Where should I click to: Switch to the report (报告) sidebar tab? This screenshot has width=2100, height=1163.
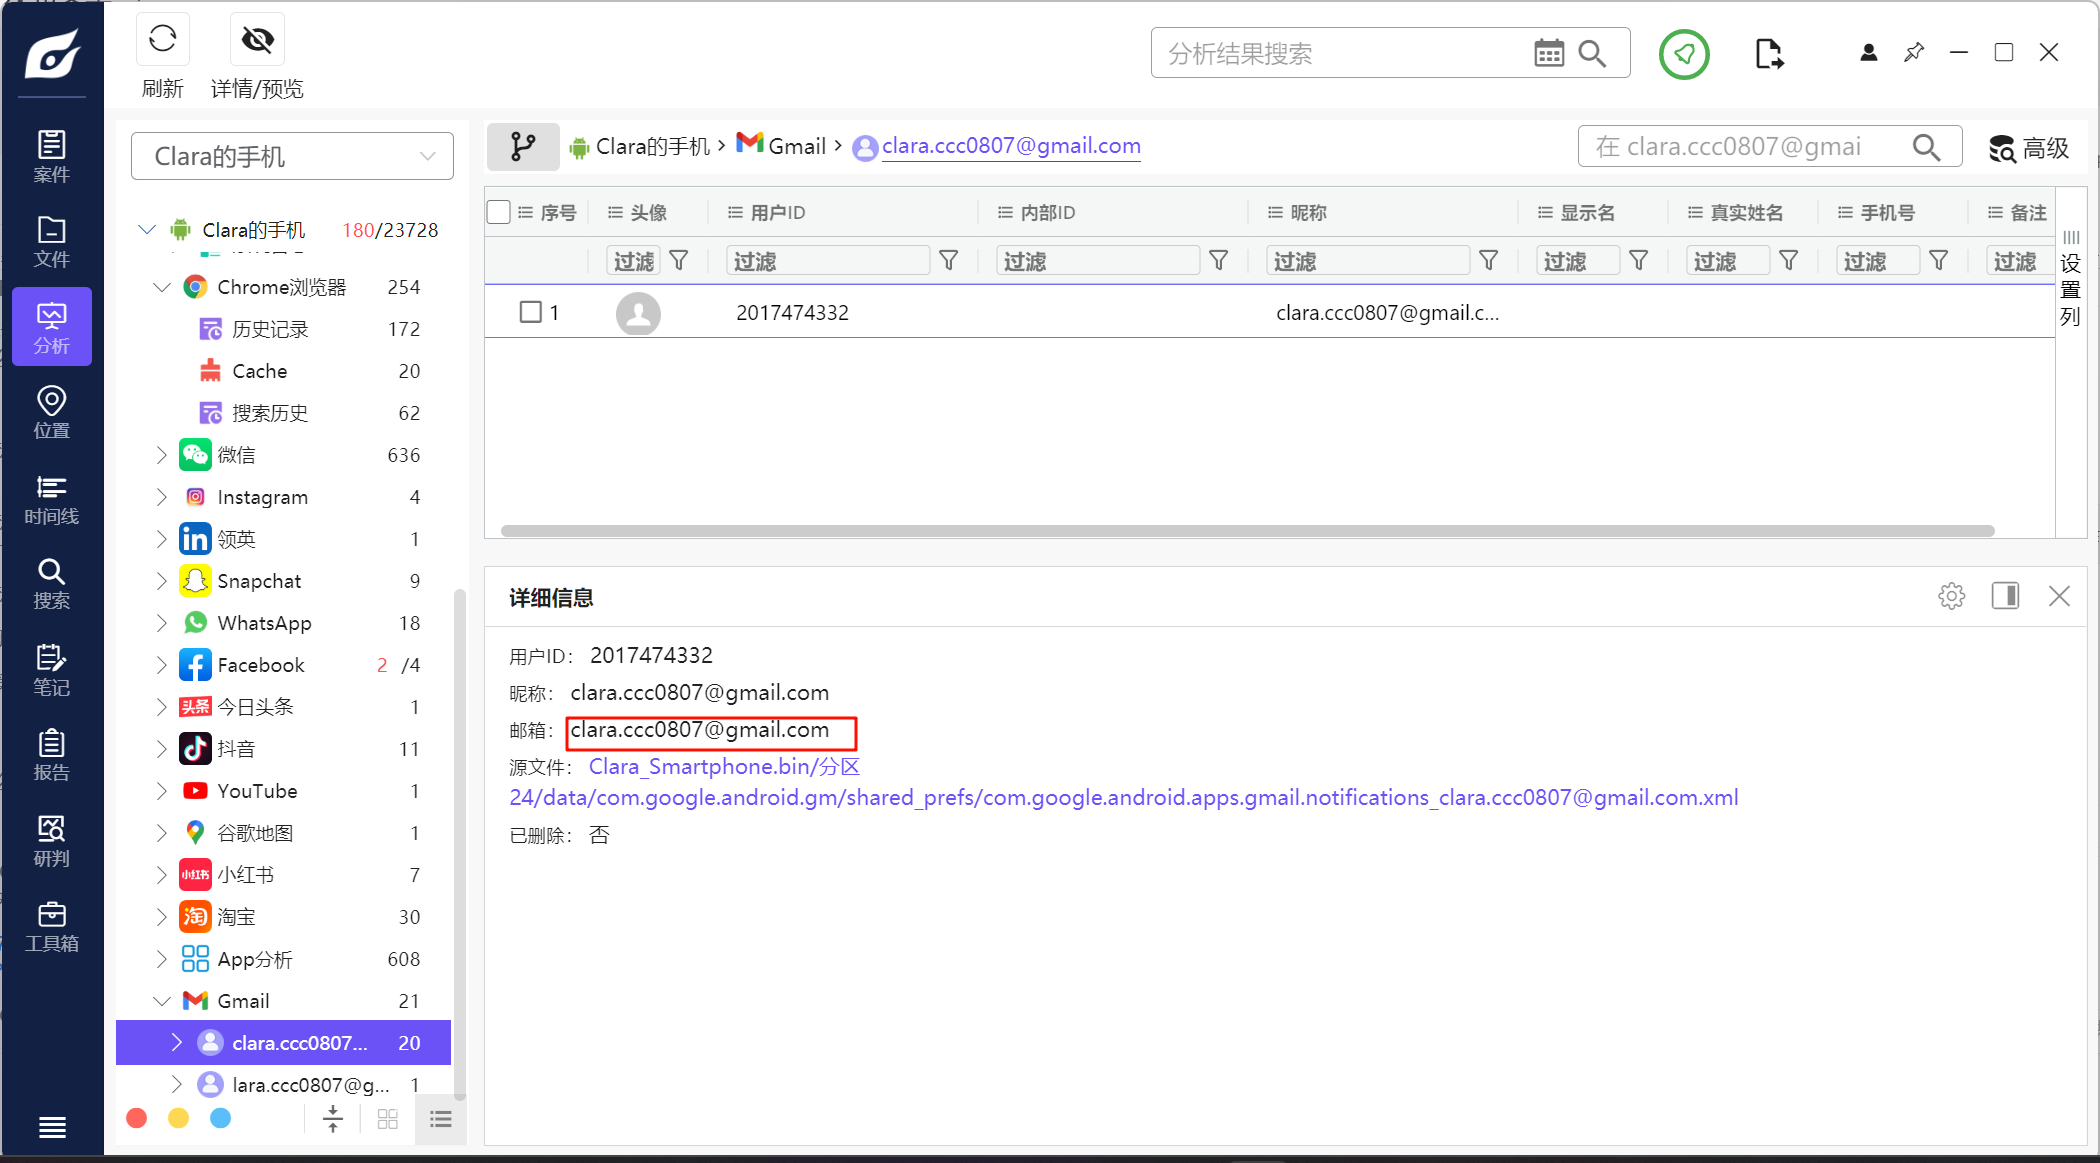pos(52,755)
